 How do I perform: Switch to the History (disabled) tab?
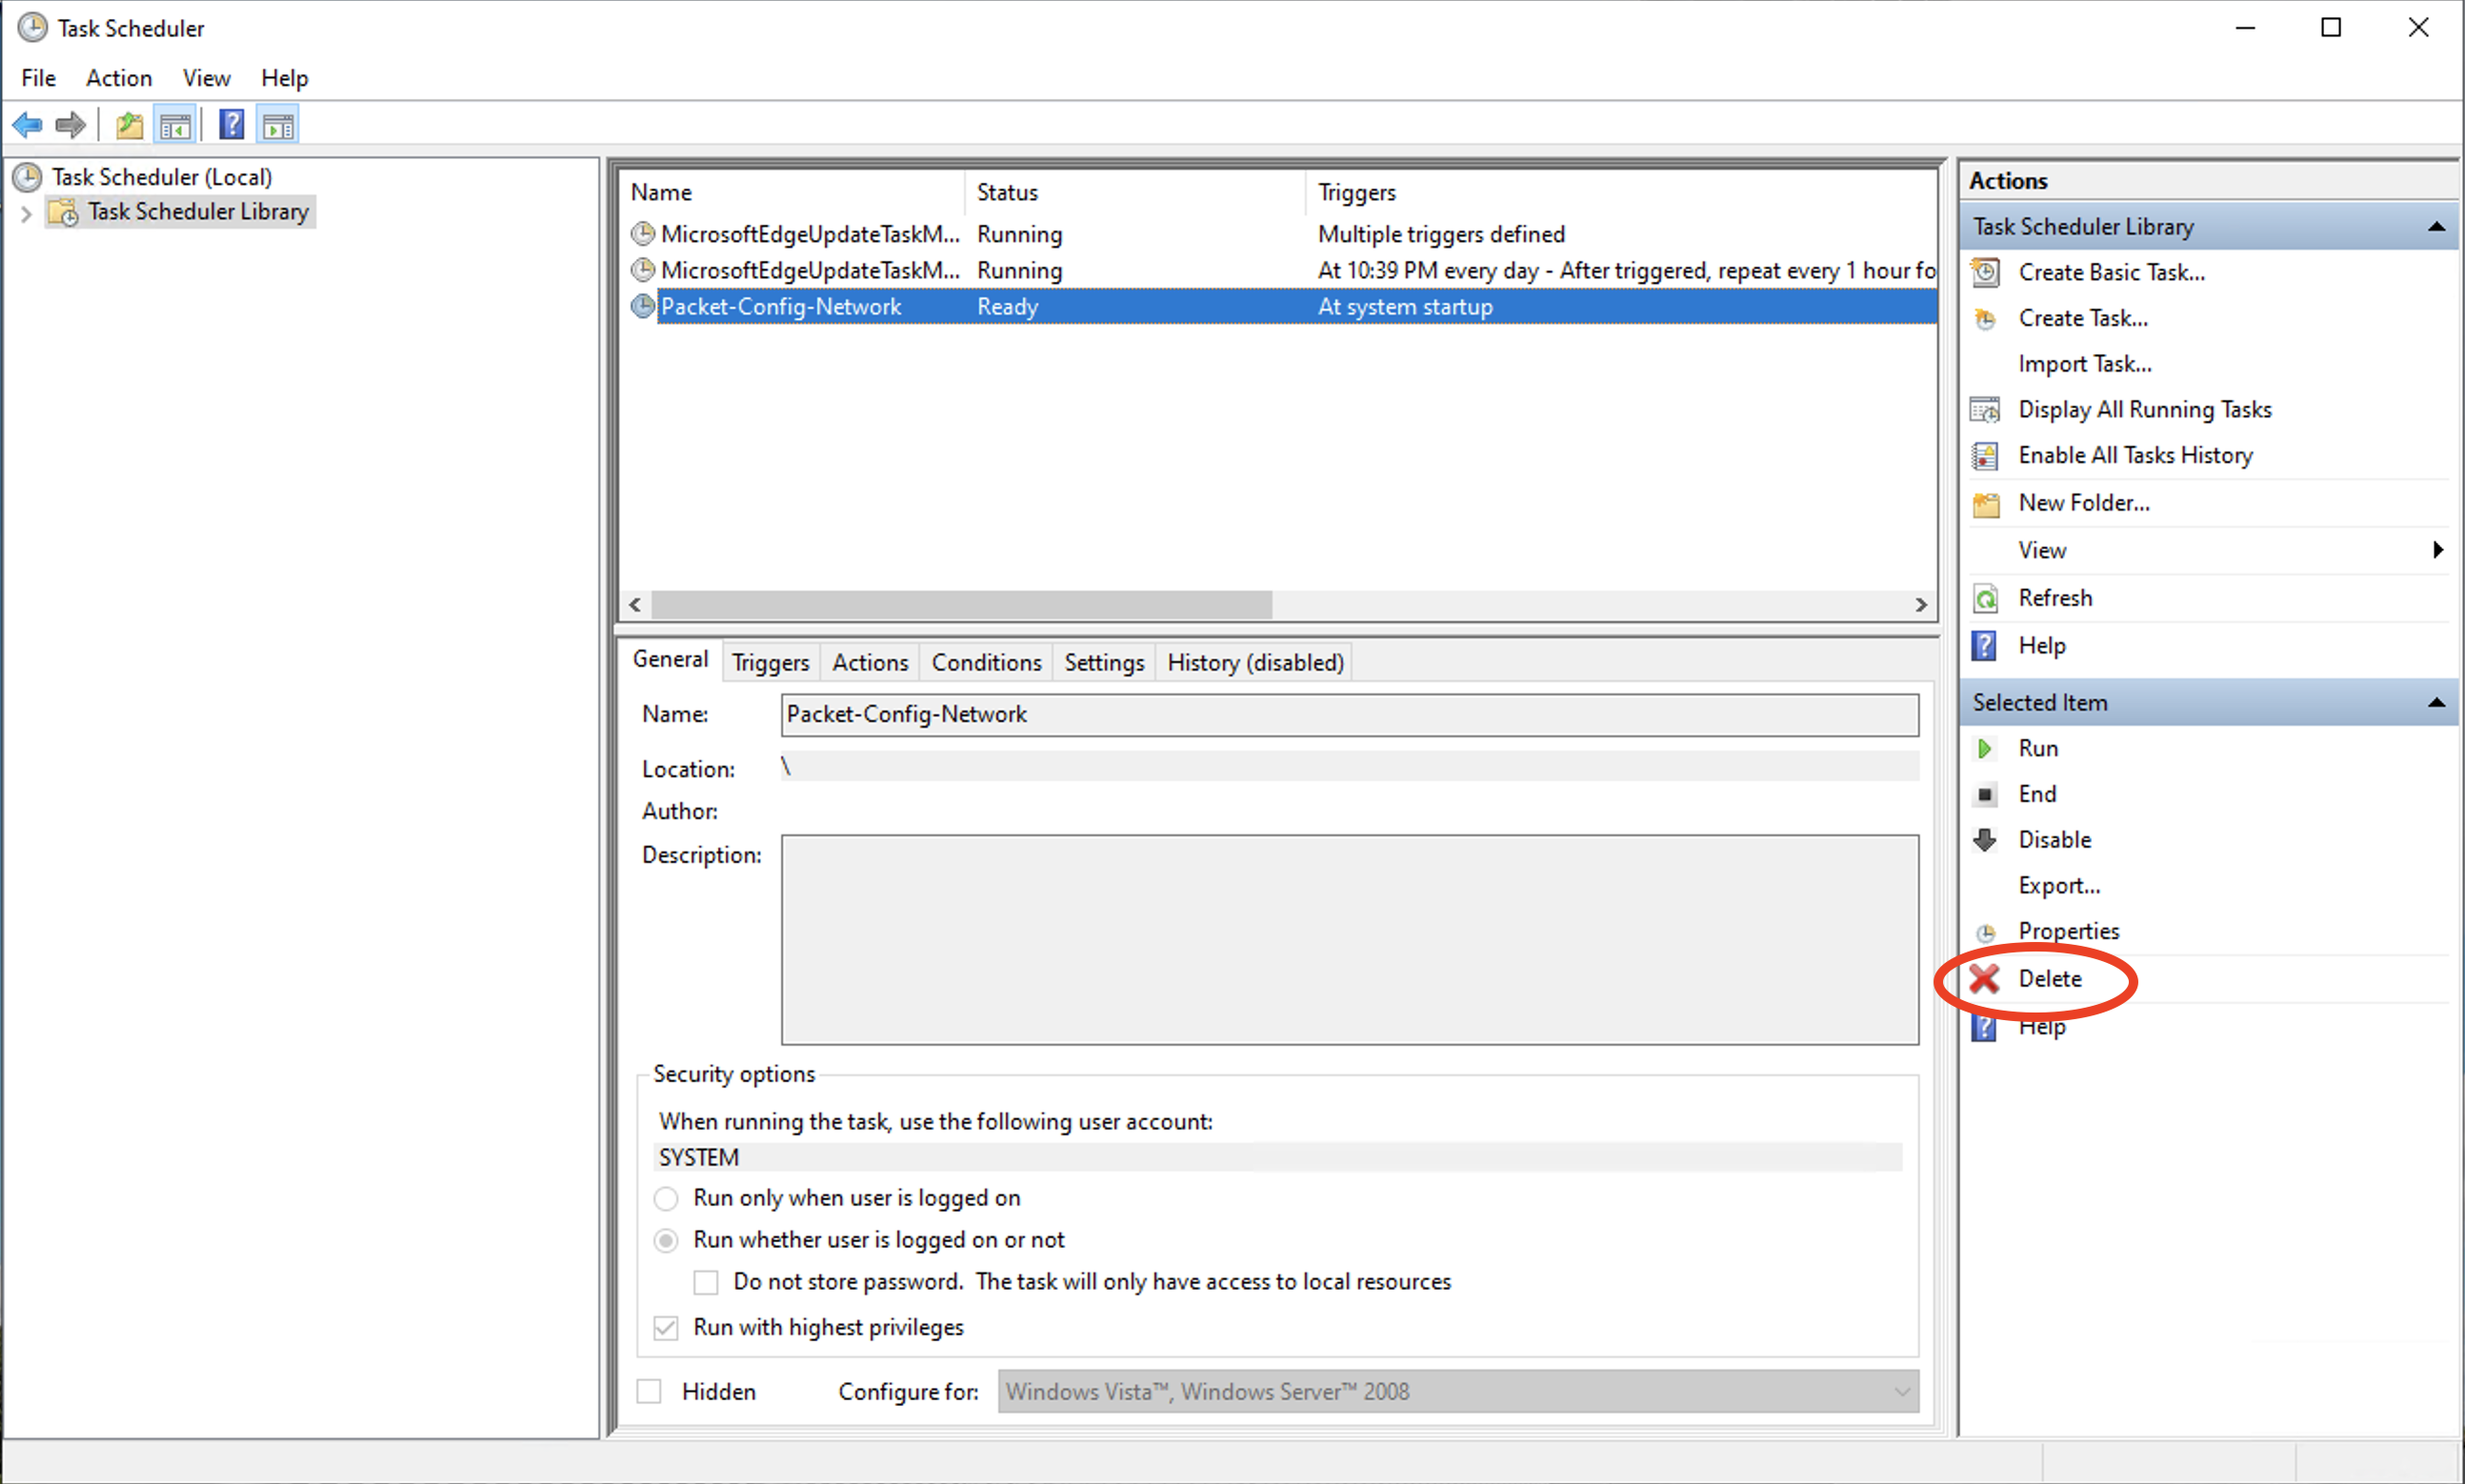pyautogui.click(x=1255, y=662)
